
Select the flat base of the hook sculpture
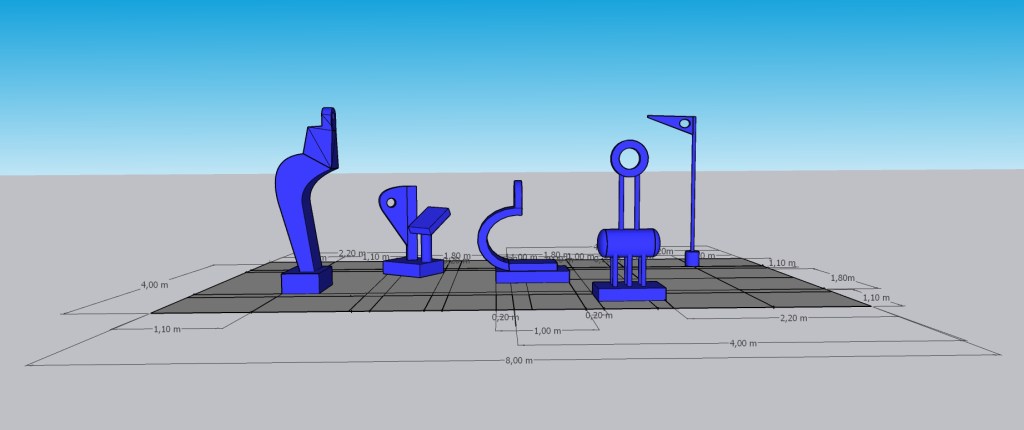pos(530,273)
